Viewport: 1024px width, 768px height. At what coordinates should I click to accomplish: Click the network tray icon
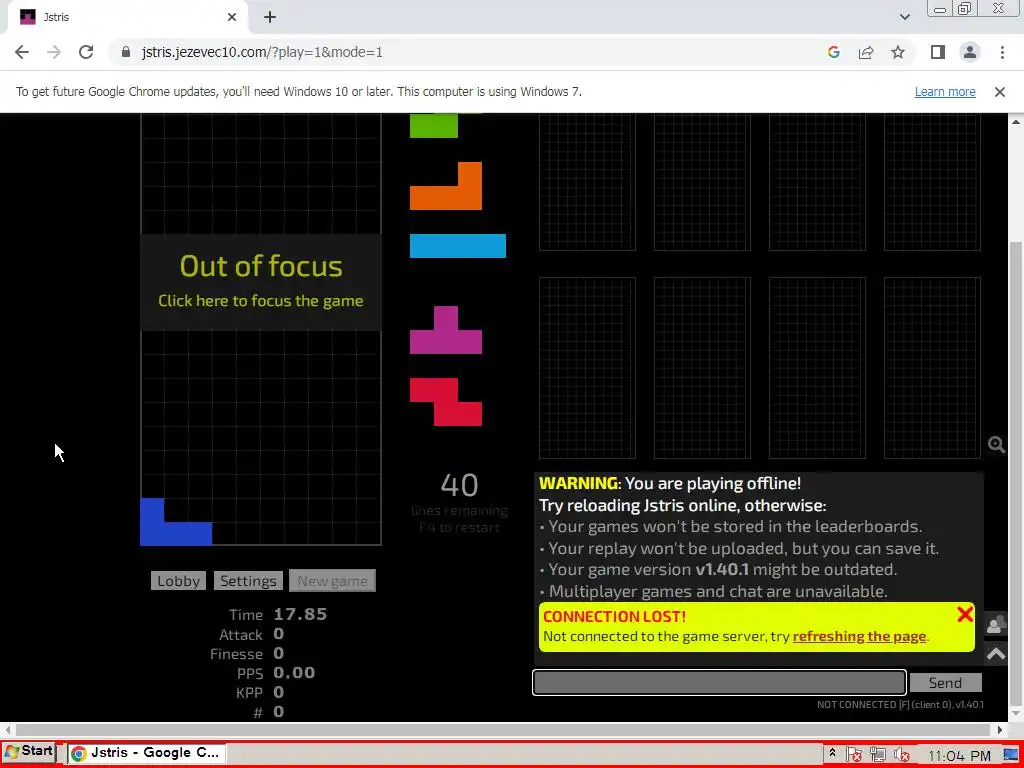click(878, 755)
